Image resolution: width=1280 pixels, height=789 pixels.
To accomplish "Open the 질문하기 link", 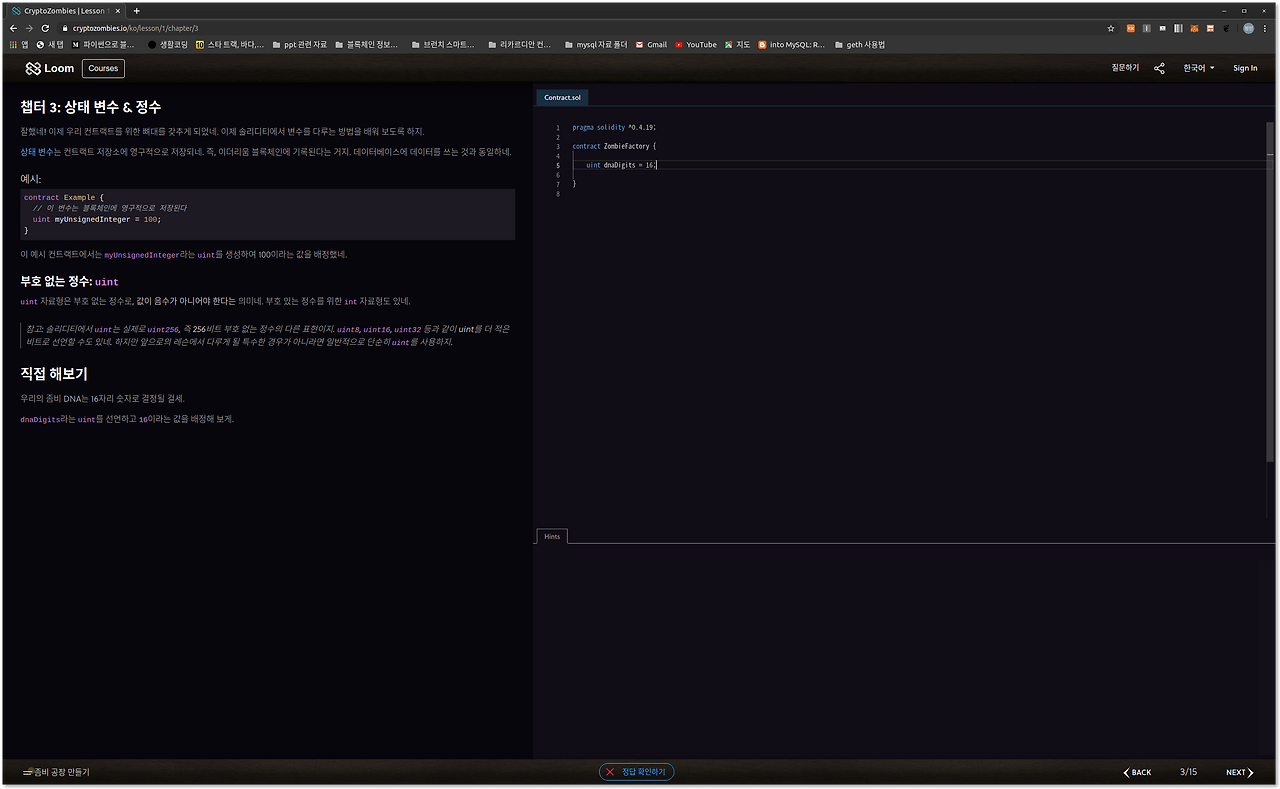I will point(1125,68).
